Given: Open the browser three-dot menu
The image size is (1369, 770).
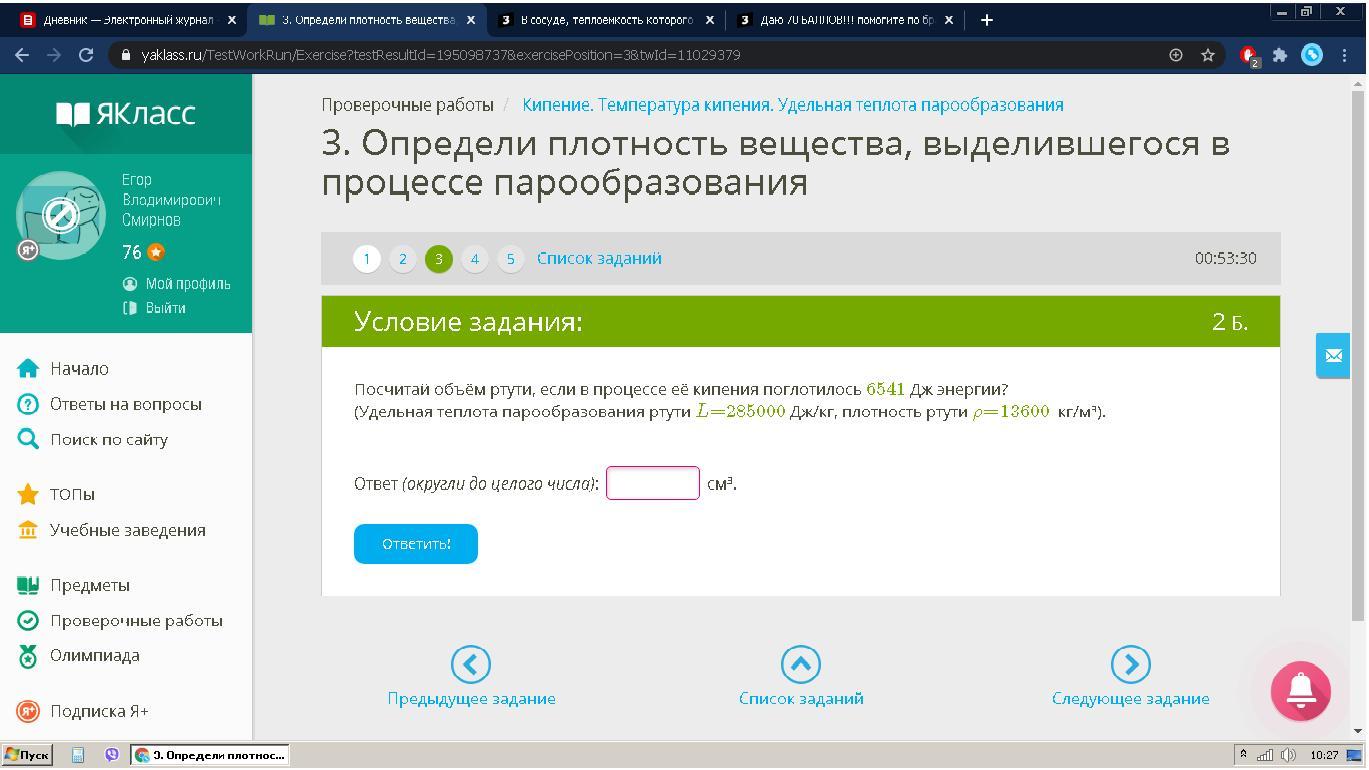Looking at the screenshot, I should pos(1343,55).
